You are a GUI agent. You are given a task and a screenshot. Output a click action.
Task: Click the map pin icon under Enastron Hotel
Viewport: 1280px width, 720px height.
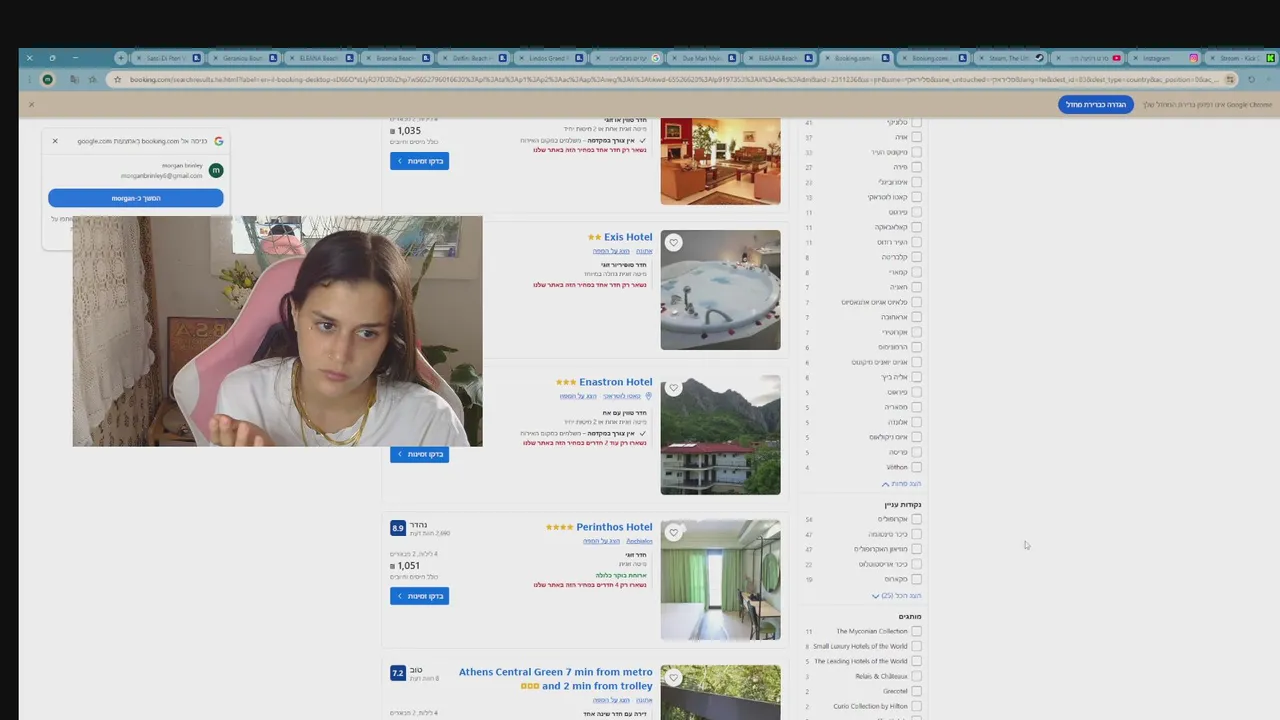coord(648,396)
